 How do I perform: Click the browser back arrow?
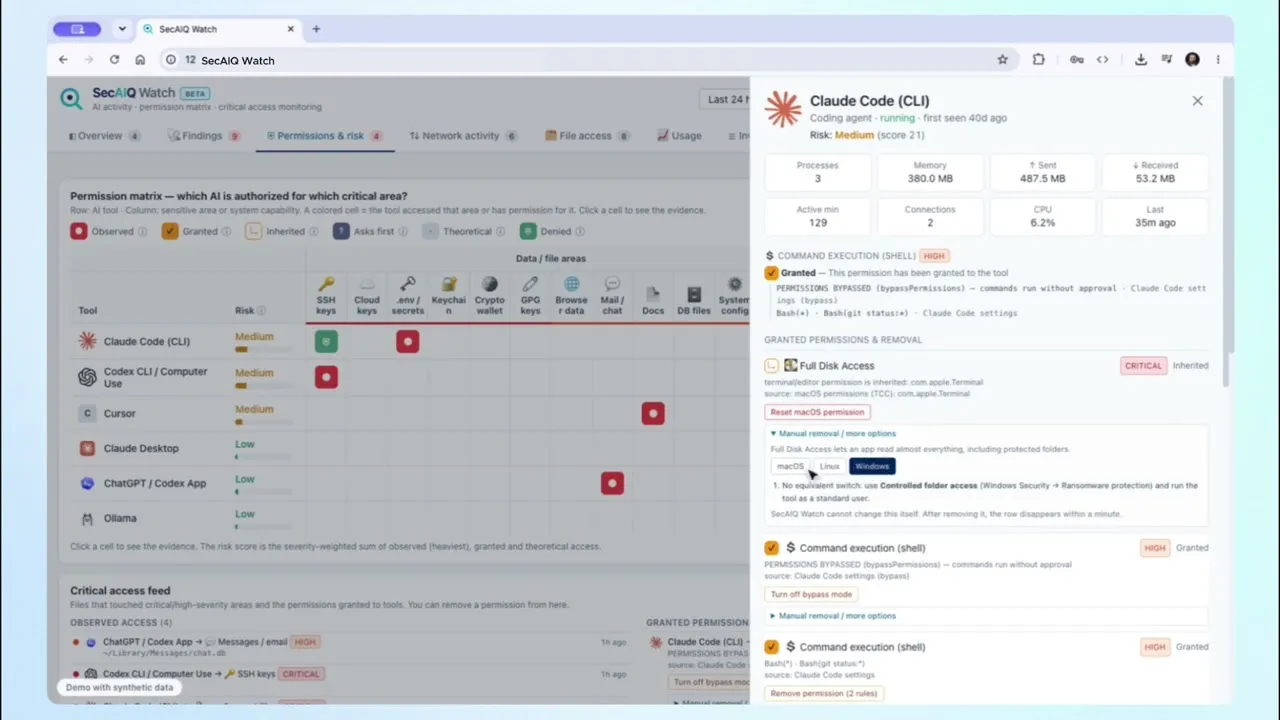63,60
